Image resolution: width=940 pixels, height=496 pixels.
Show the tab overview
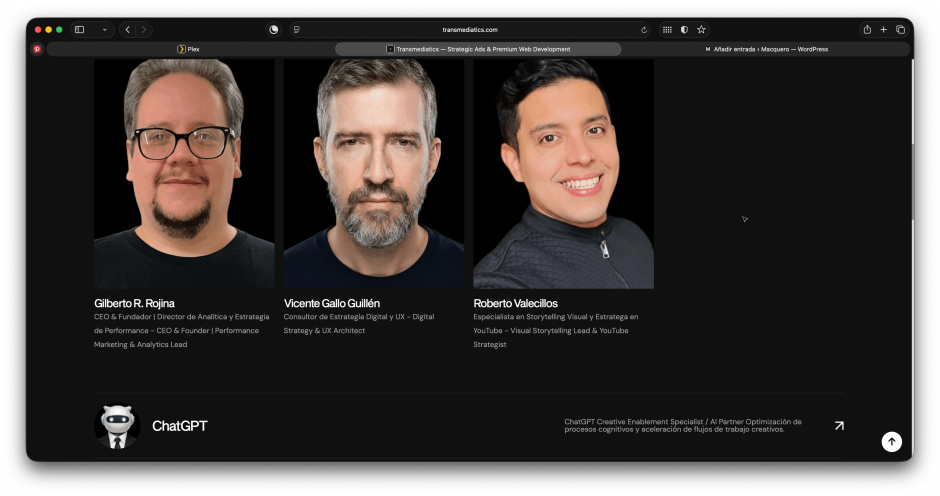coord(900,30)
